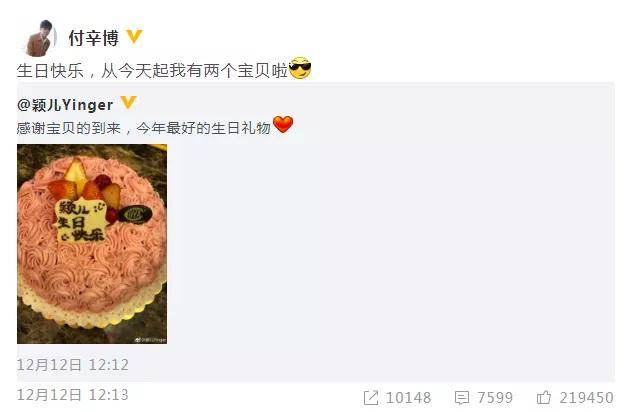The image size is (628, 412).
Task: Open 付辛博's profile avatar
Action: [x=41, y=38]
